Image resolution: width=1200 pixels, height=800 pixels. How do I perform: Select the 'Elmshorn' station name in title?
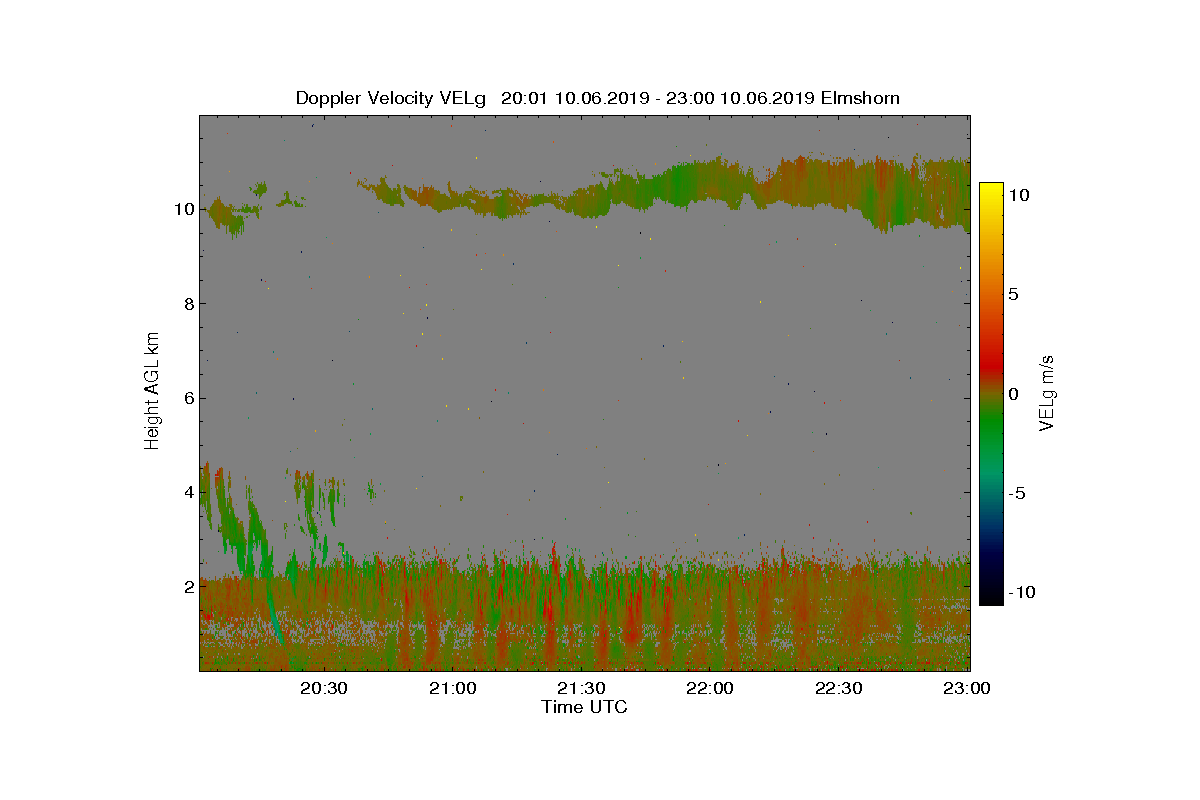859,98
